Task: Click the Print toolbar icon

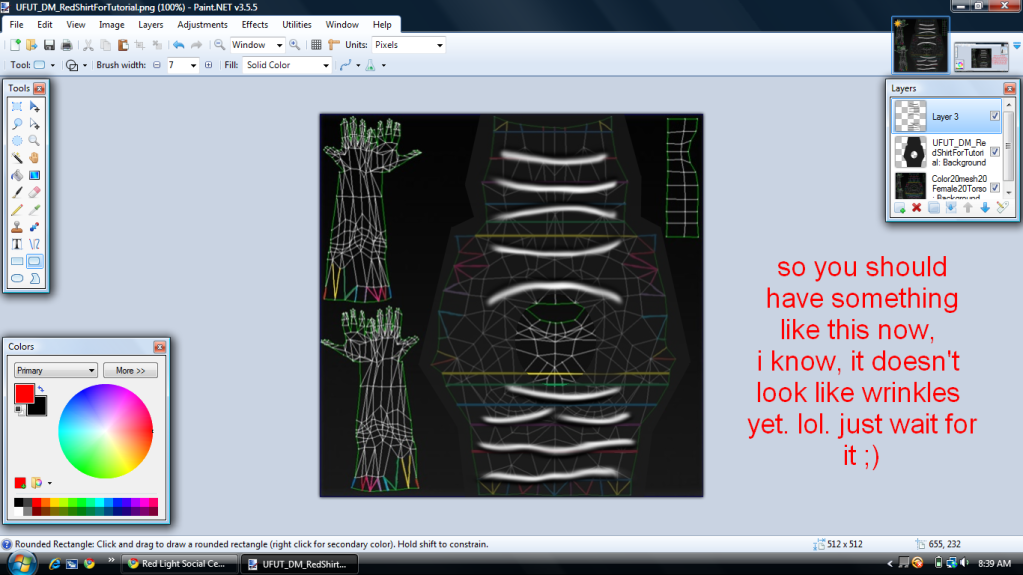Action: click(x=67, y=45)
